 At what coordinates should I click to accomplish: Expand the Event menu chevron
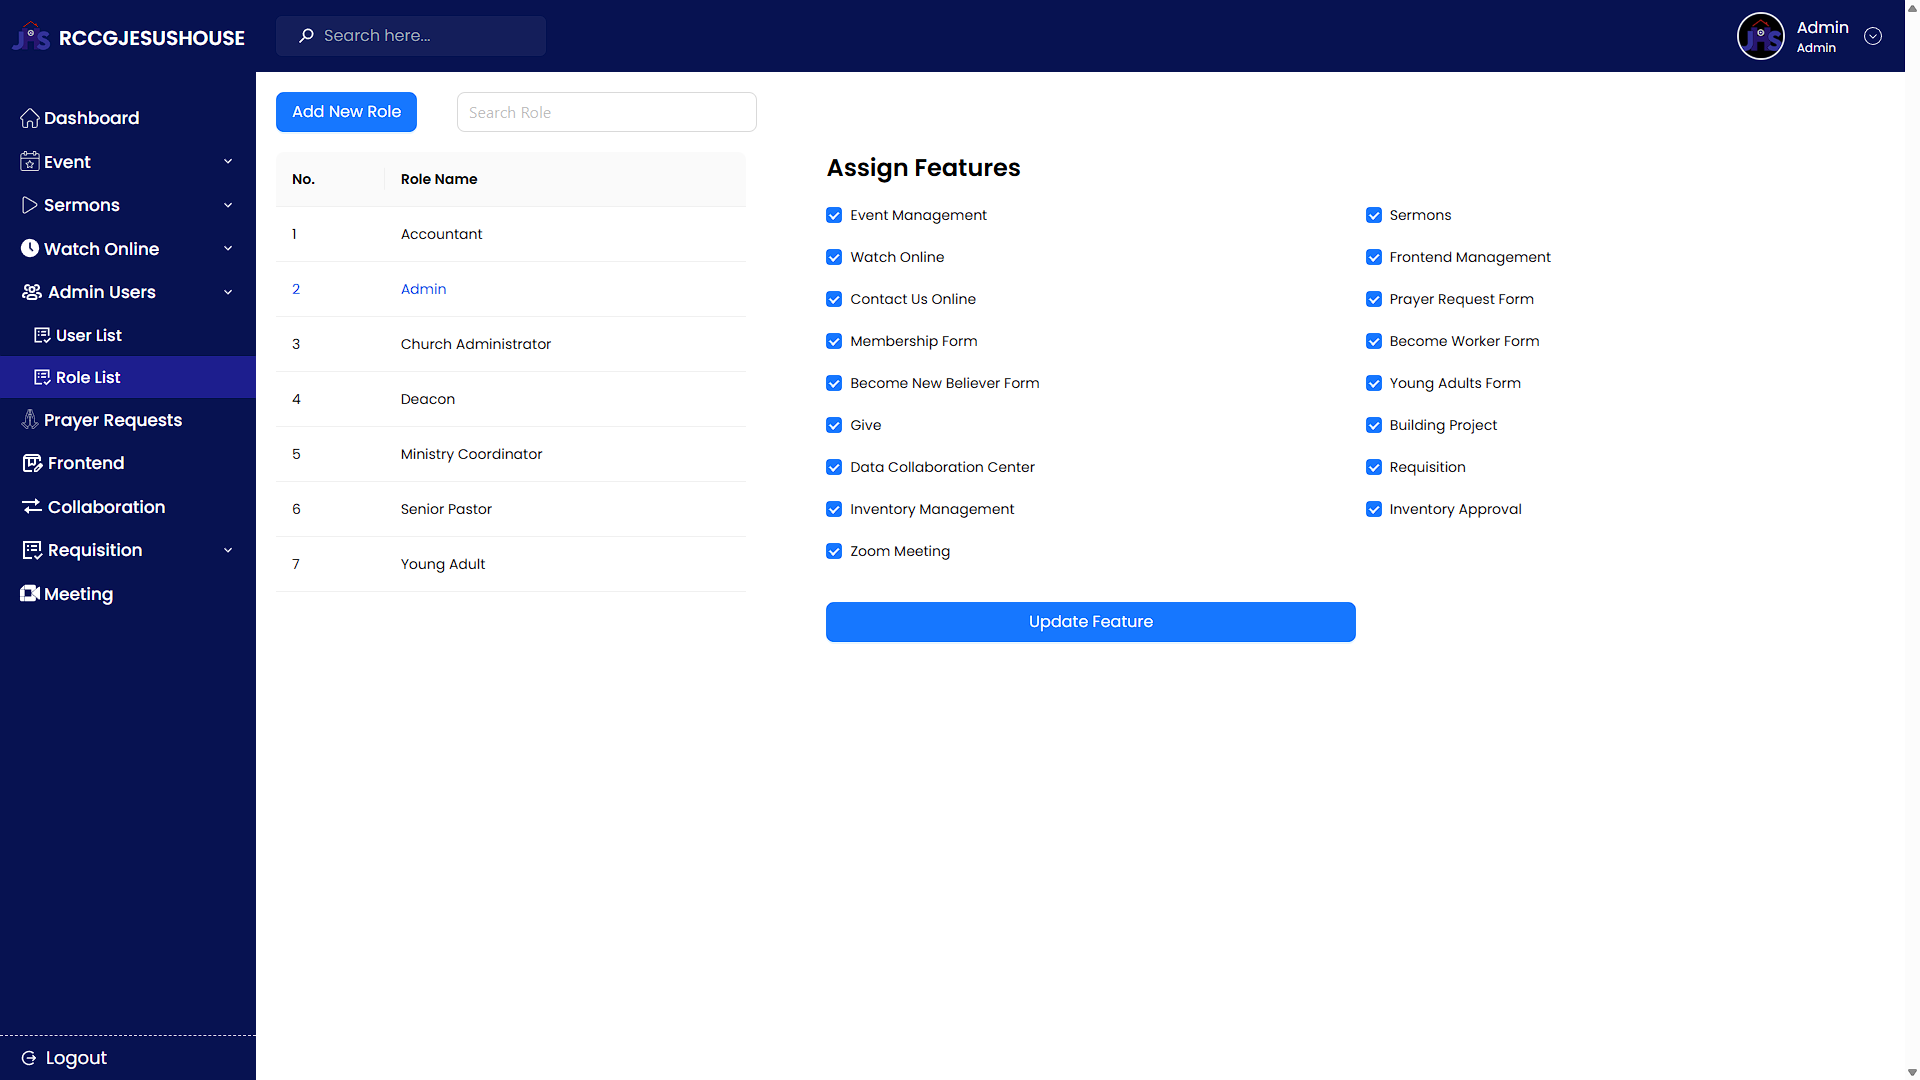tap(228, 162)
